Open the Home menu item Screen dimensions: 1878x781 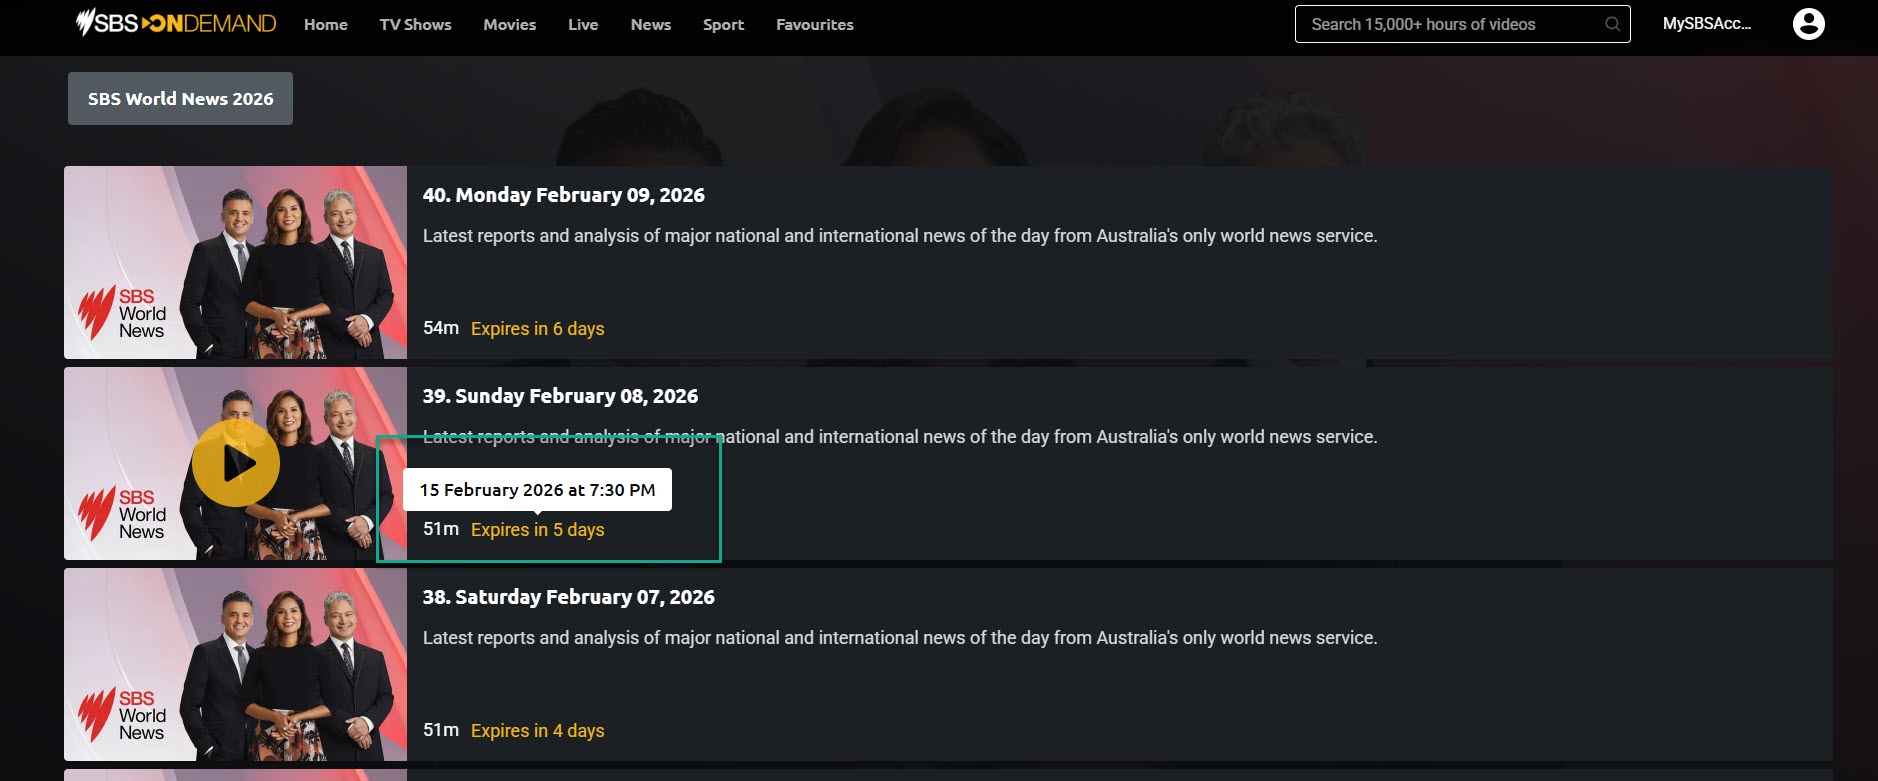pos(326,25)
